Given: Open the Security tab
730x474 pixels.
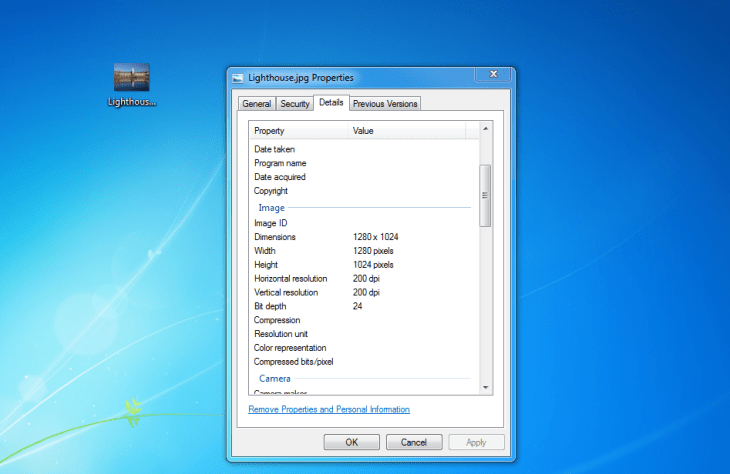Looking at the screenshot, I should click(294, 104).
